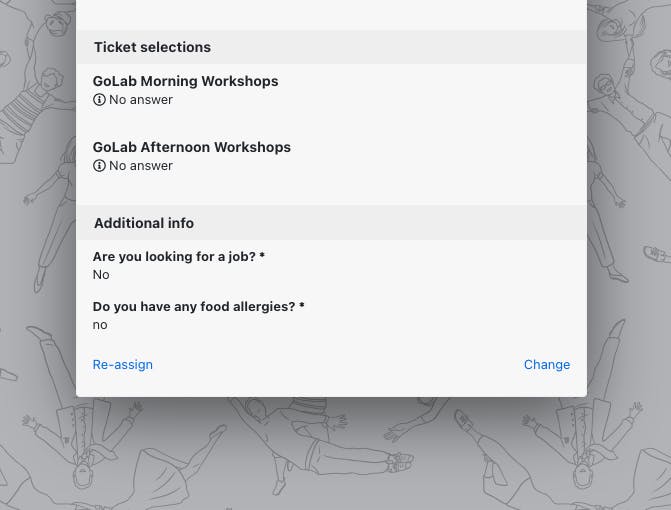Click the GoLab Morning Workshops heading
The height and width of the screenshot is (510, 671).
tap(185, 81)
